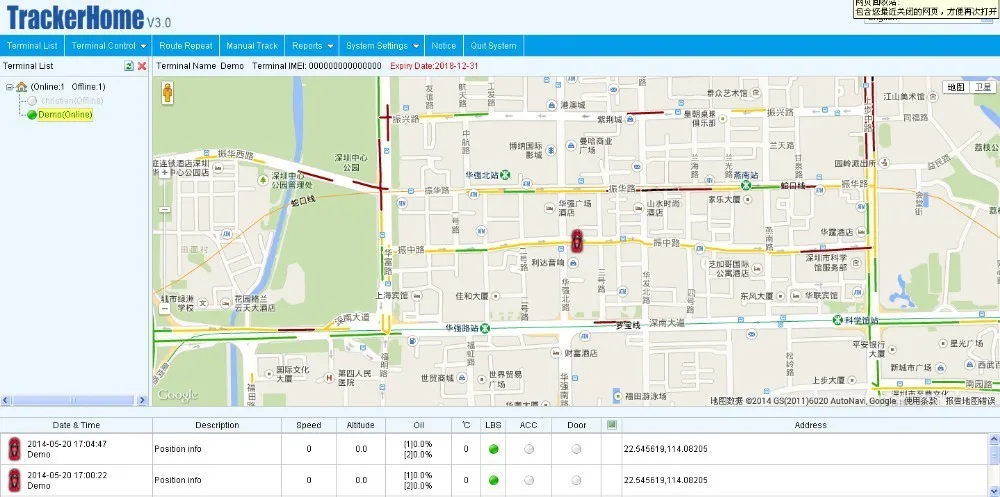Pick the Street View pegman icon

click(167, 93)
